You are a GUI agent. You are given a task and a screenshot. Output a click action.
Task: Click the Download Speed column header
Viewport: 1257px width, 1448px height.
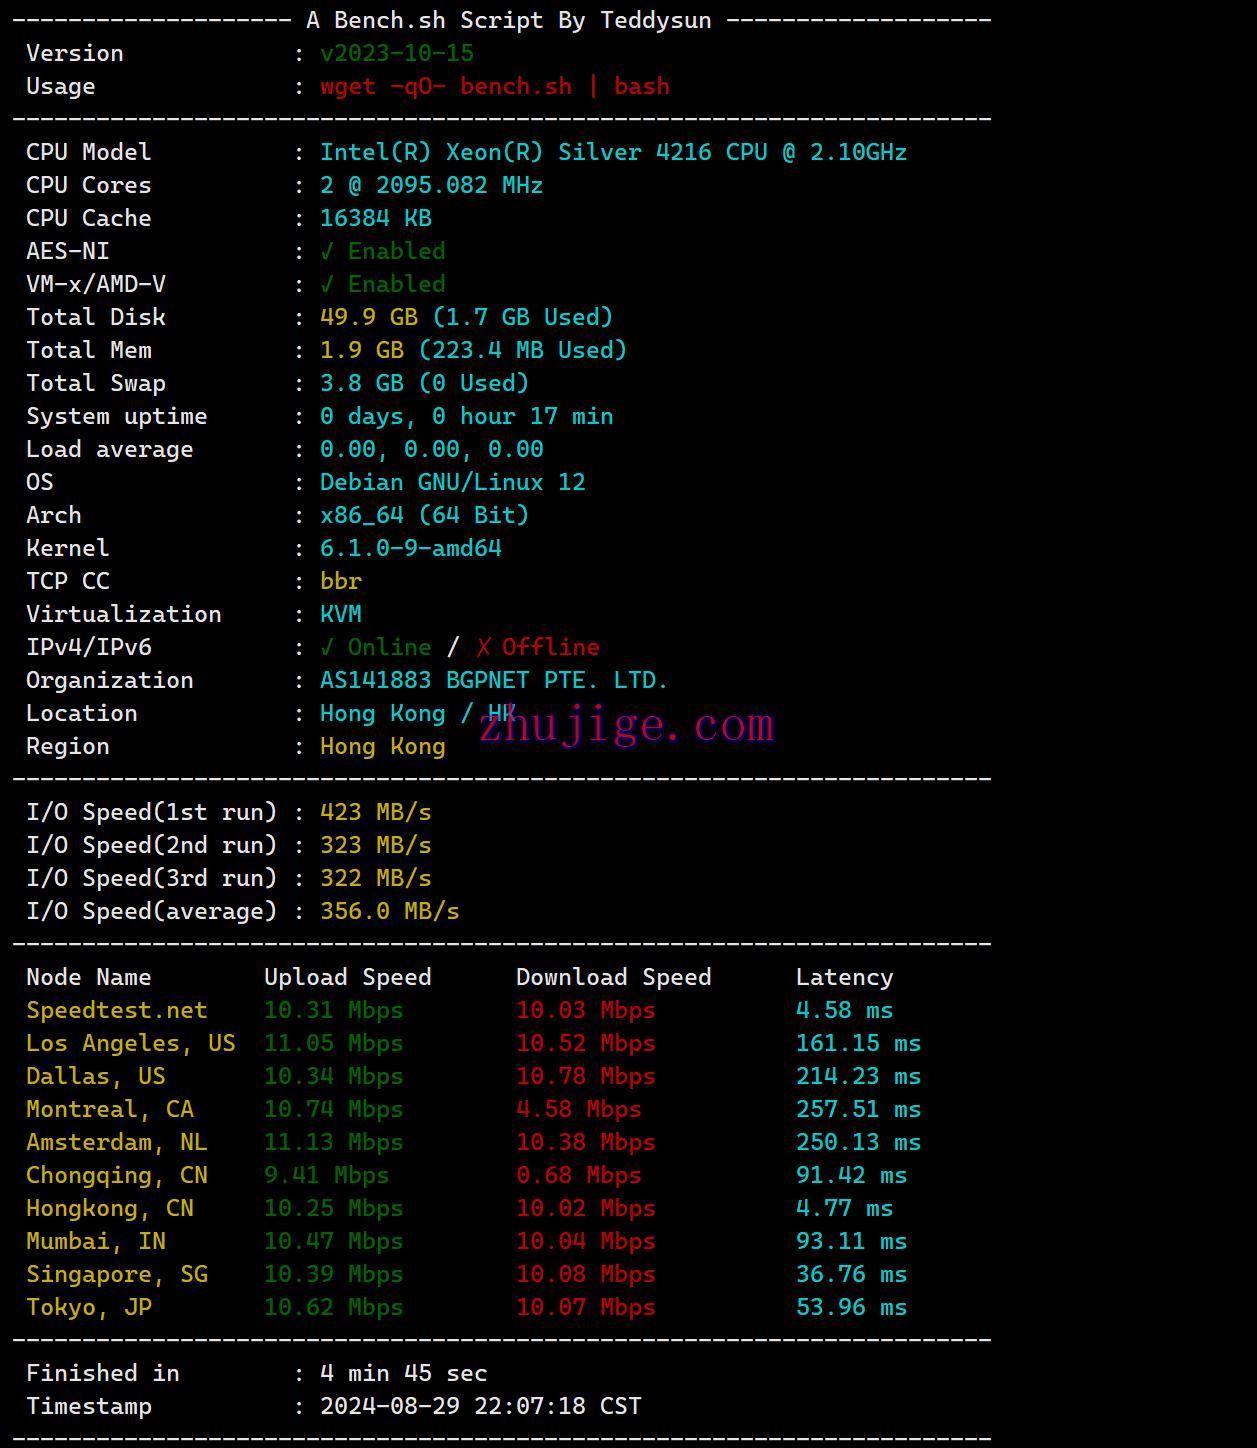(x=613, y=977)
